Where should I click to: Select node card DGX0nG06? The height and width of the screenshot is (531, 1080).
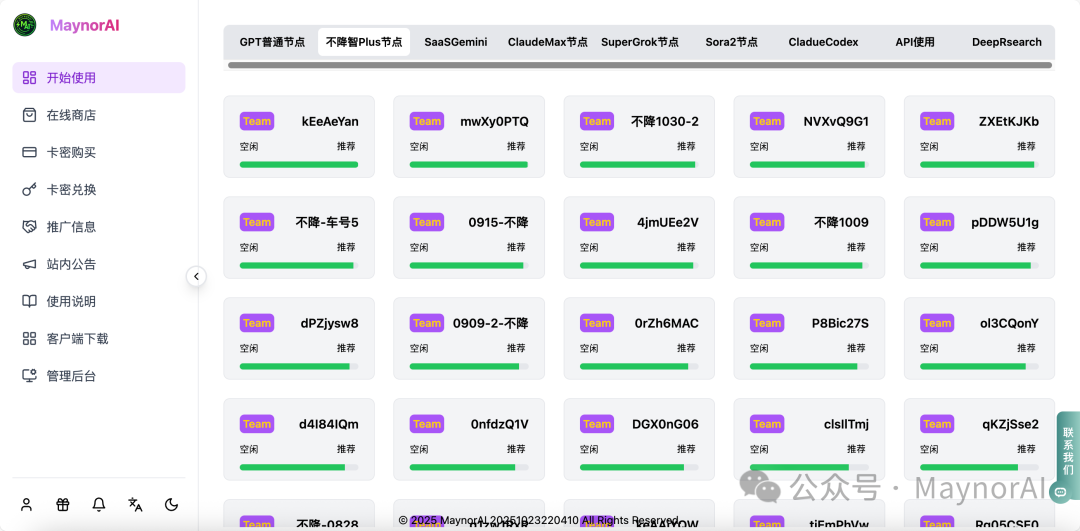639,439
